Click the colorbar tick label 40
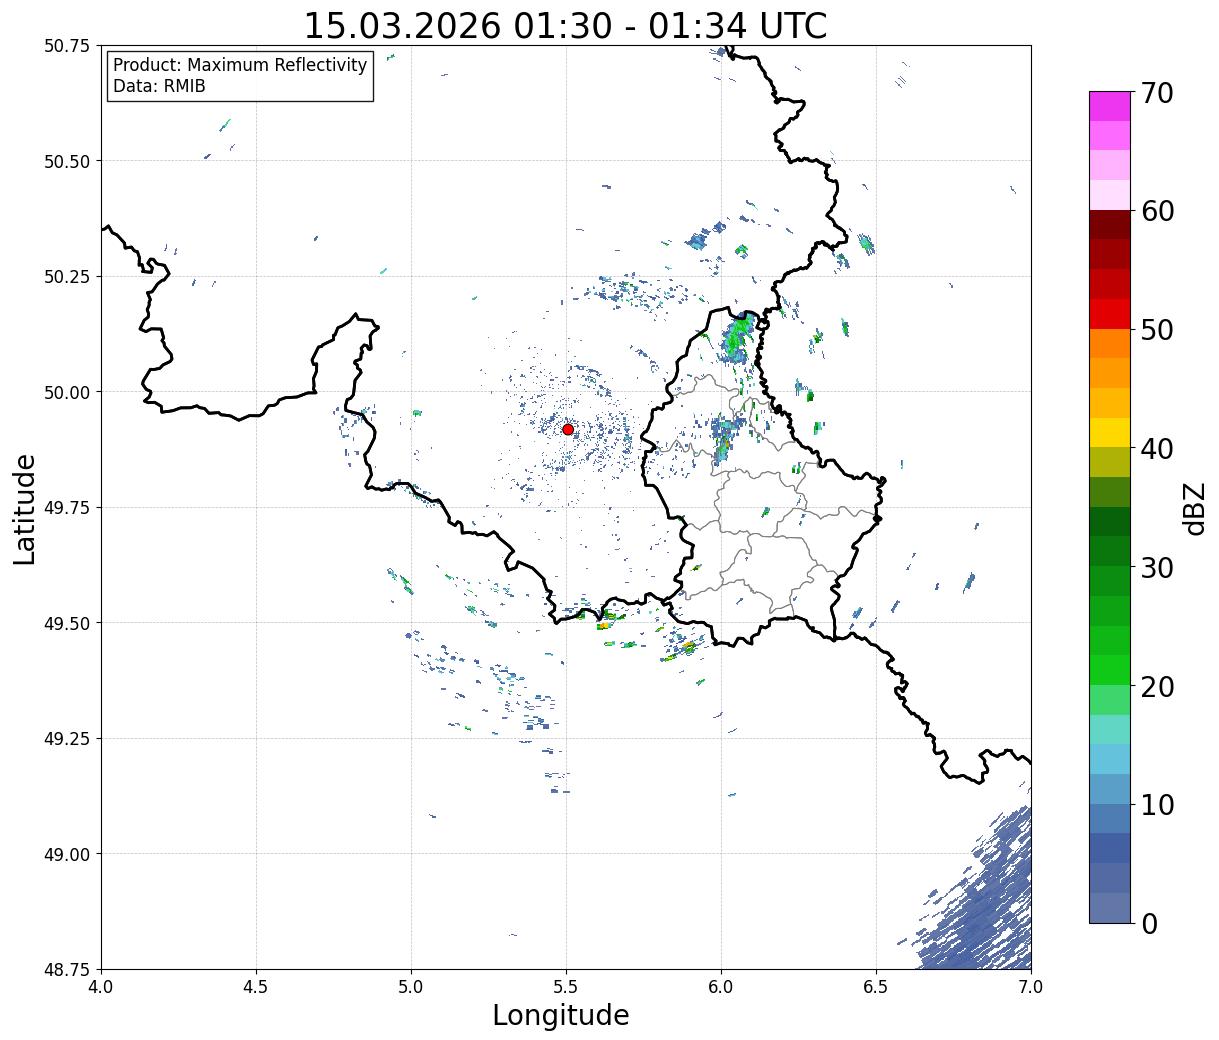This screenshot has width=1219, height=1040. (x=1155, y=448)
